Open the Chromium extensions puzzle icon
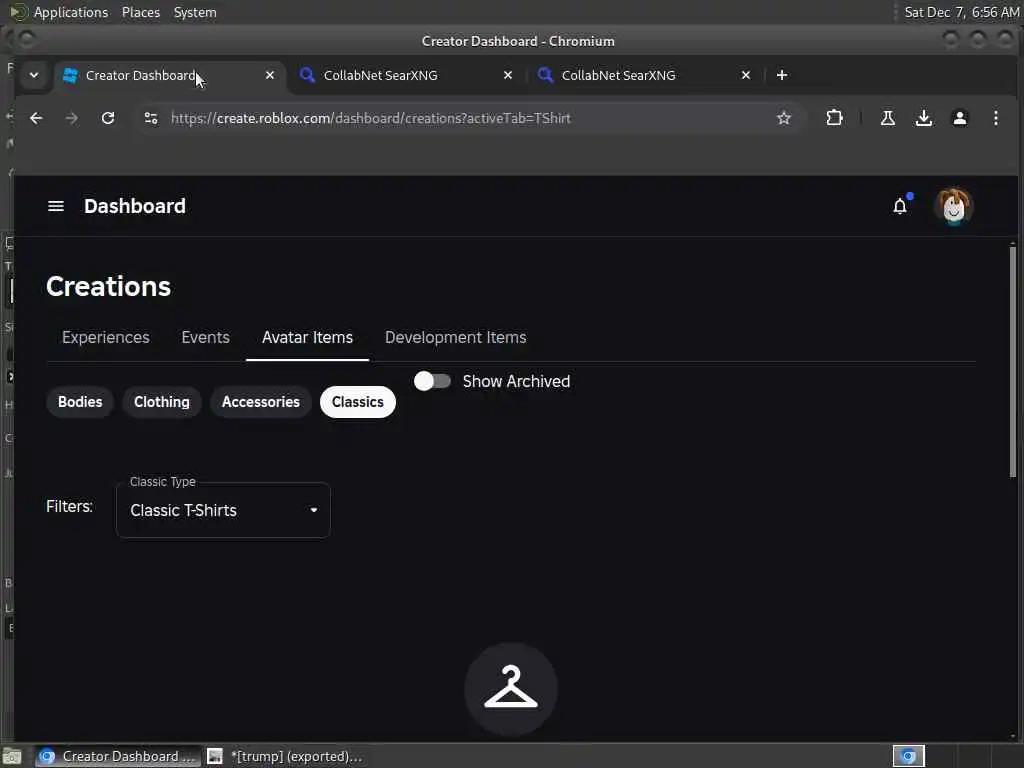The image size is (1024, 768). 834,118
